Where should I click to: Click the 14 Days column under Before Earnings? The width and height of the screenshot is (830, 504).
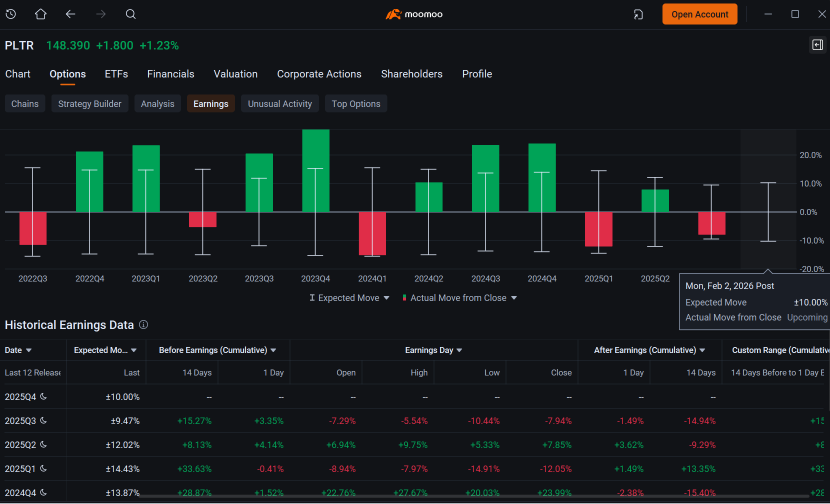point(197,373)
